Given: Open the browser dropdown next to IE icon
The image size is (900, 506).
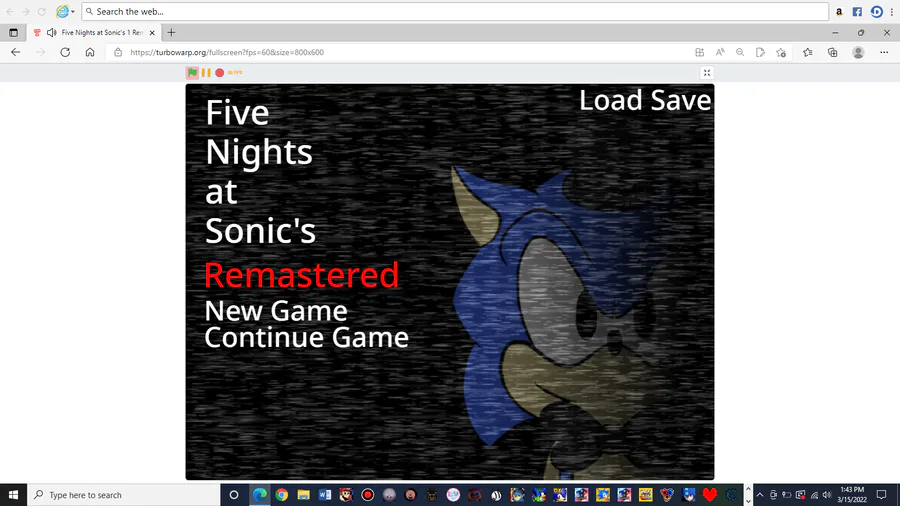Looking at the screenshot, I should (x=73, y=11).
